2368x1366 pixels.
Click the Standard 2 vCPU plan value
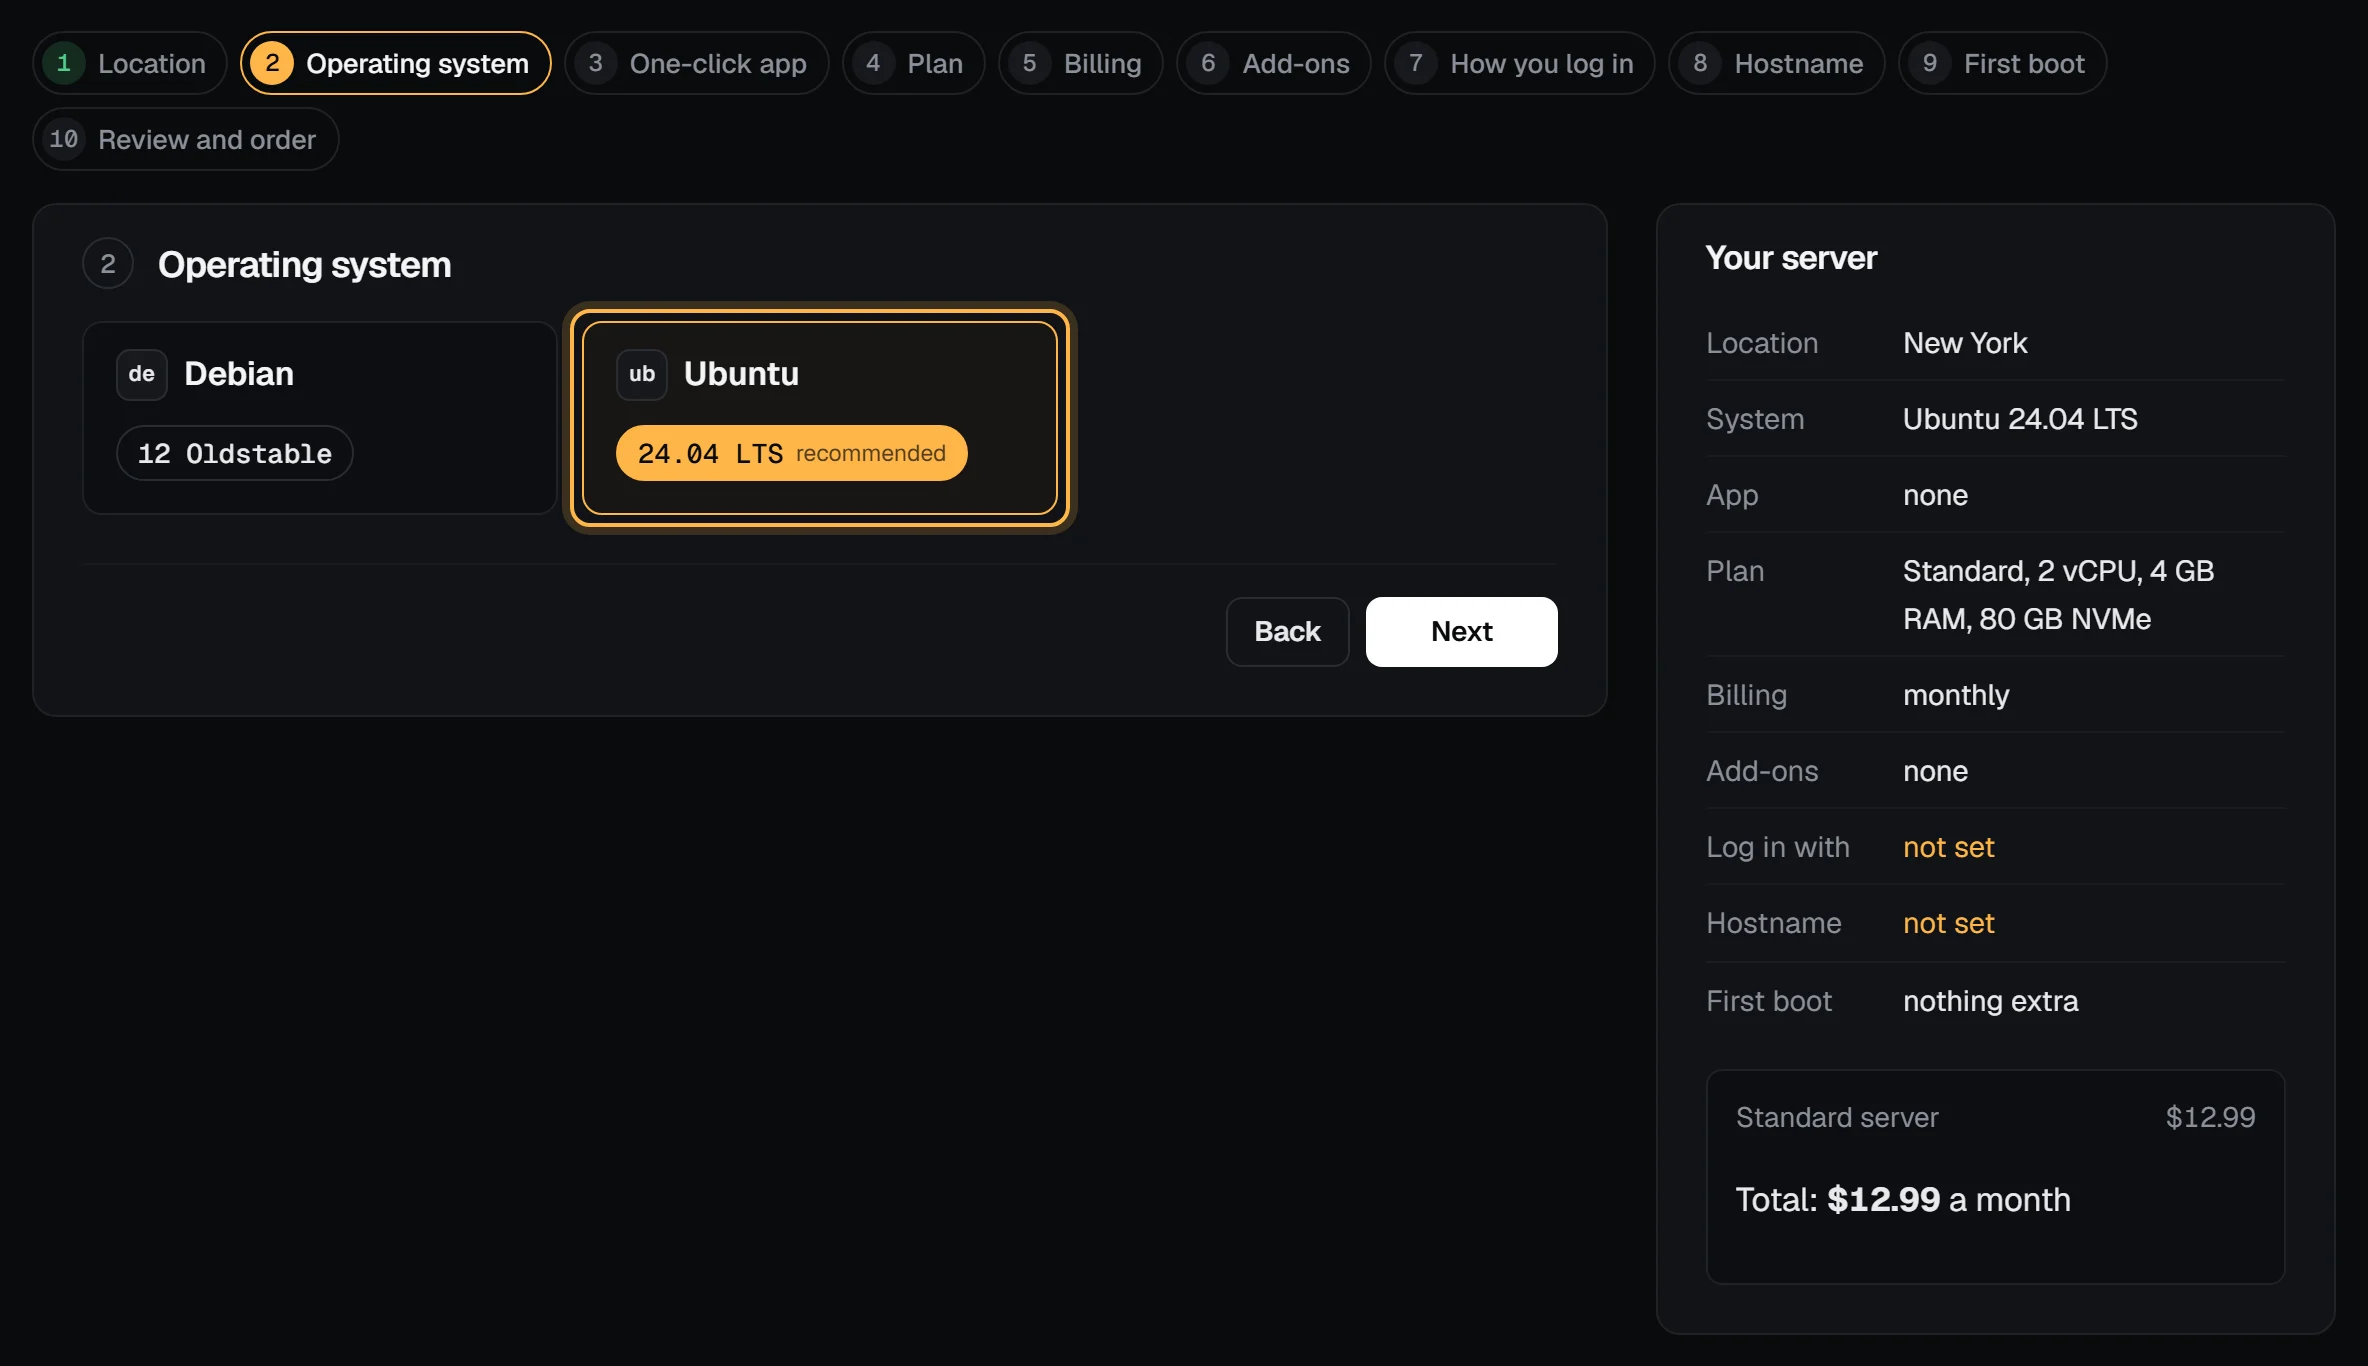[x=2058, y=595]
